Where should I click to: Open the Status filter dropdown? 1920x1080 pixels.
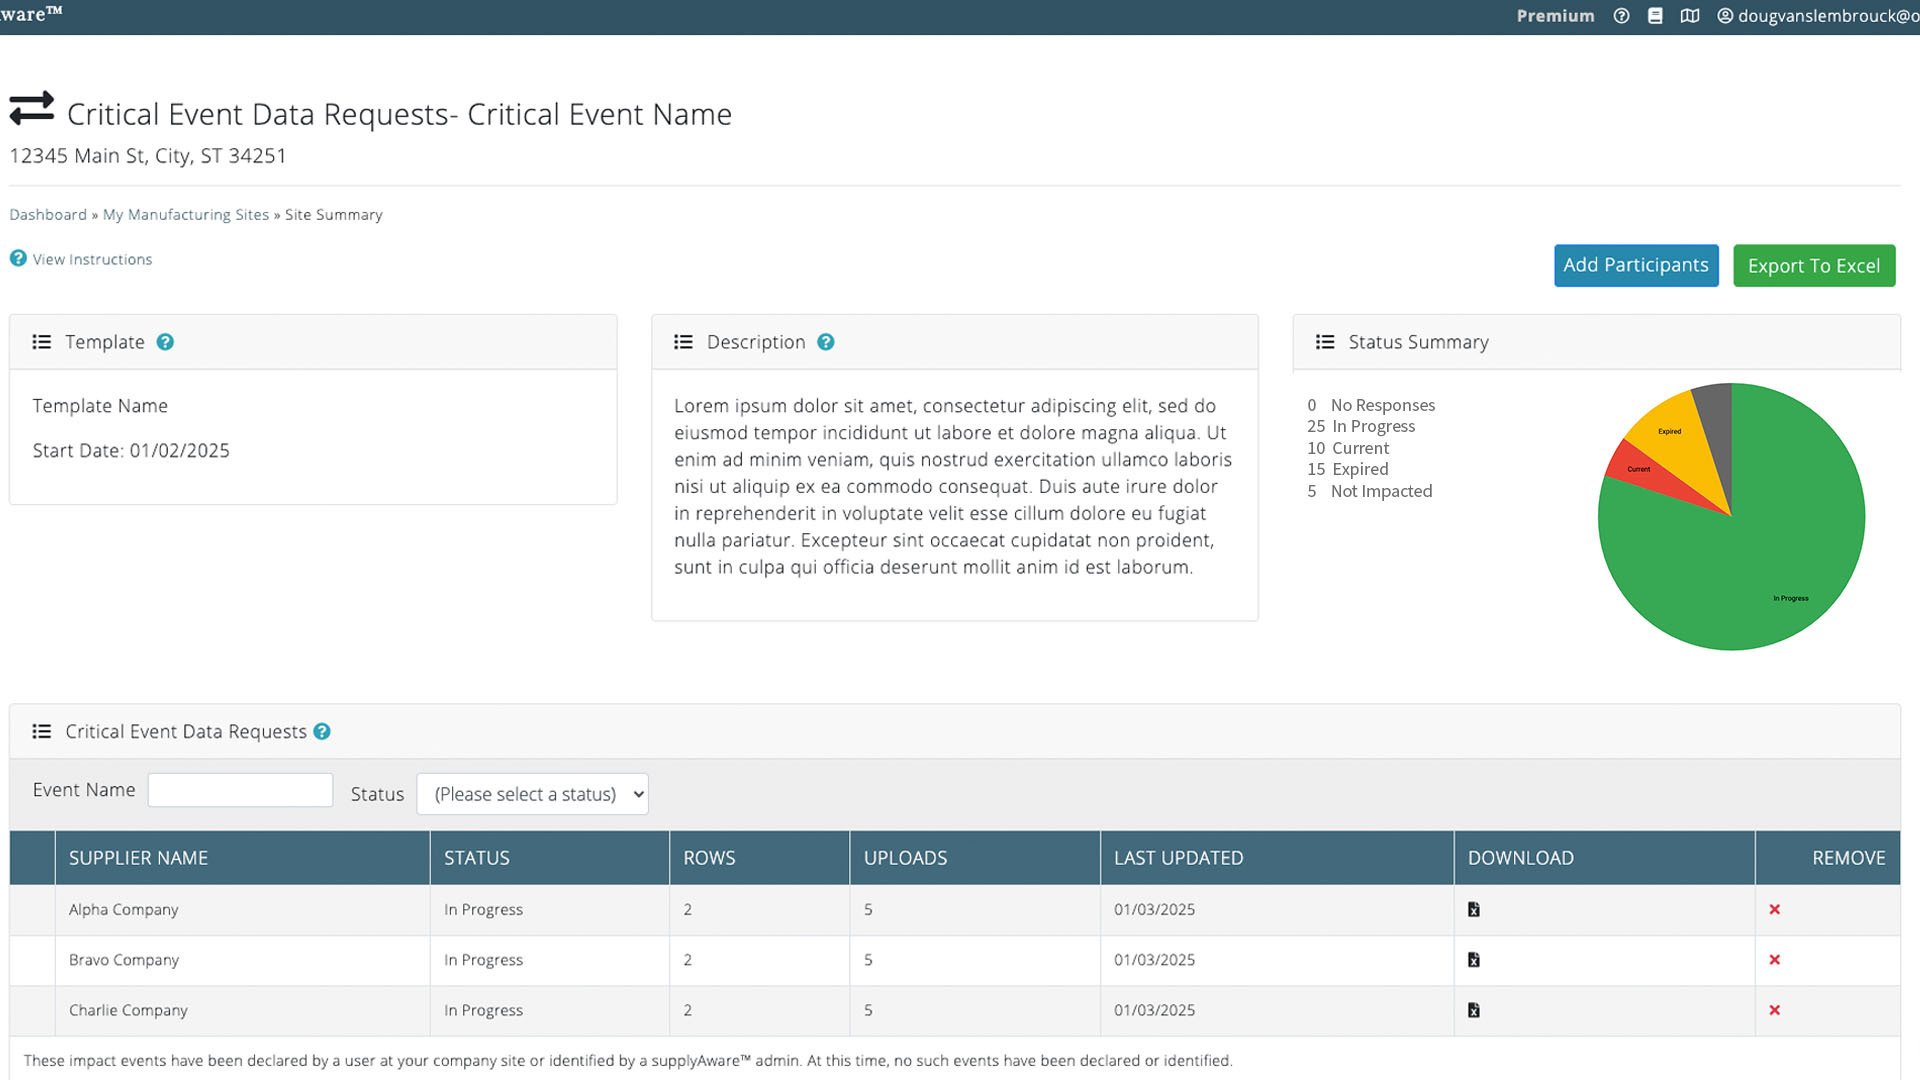click(532, 794)
